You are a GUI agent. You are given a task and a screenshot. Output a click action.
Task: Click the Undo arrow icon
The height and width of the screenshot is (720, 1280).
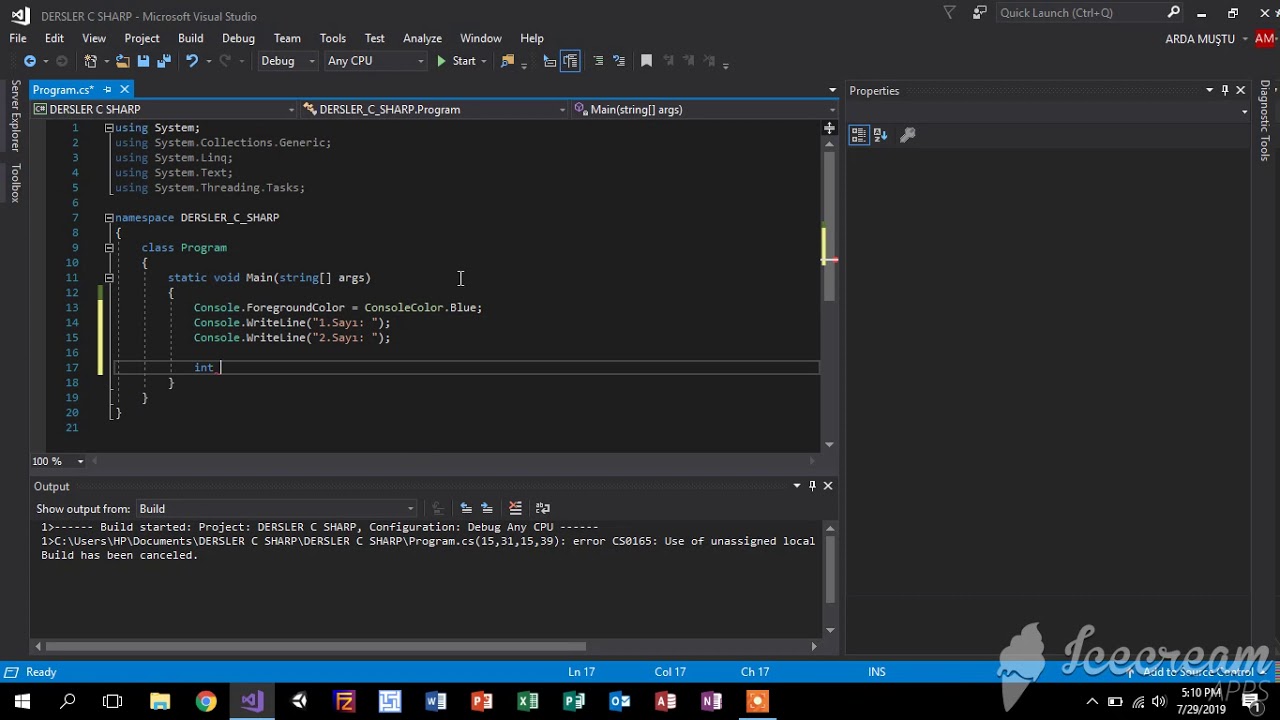[191, 61]
